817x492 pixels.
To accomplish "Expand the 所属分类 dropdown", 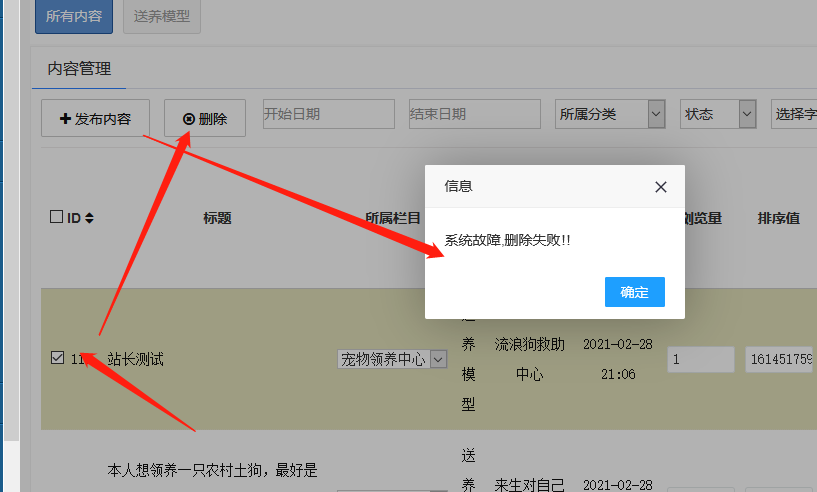I will 611,114.
